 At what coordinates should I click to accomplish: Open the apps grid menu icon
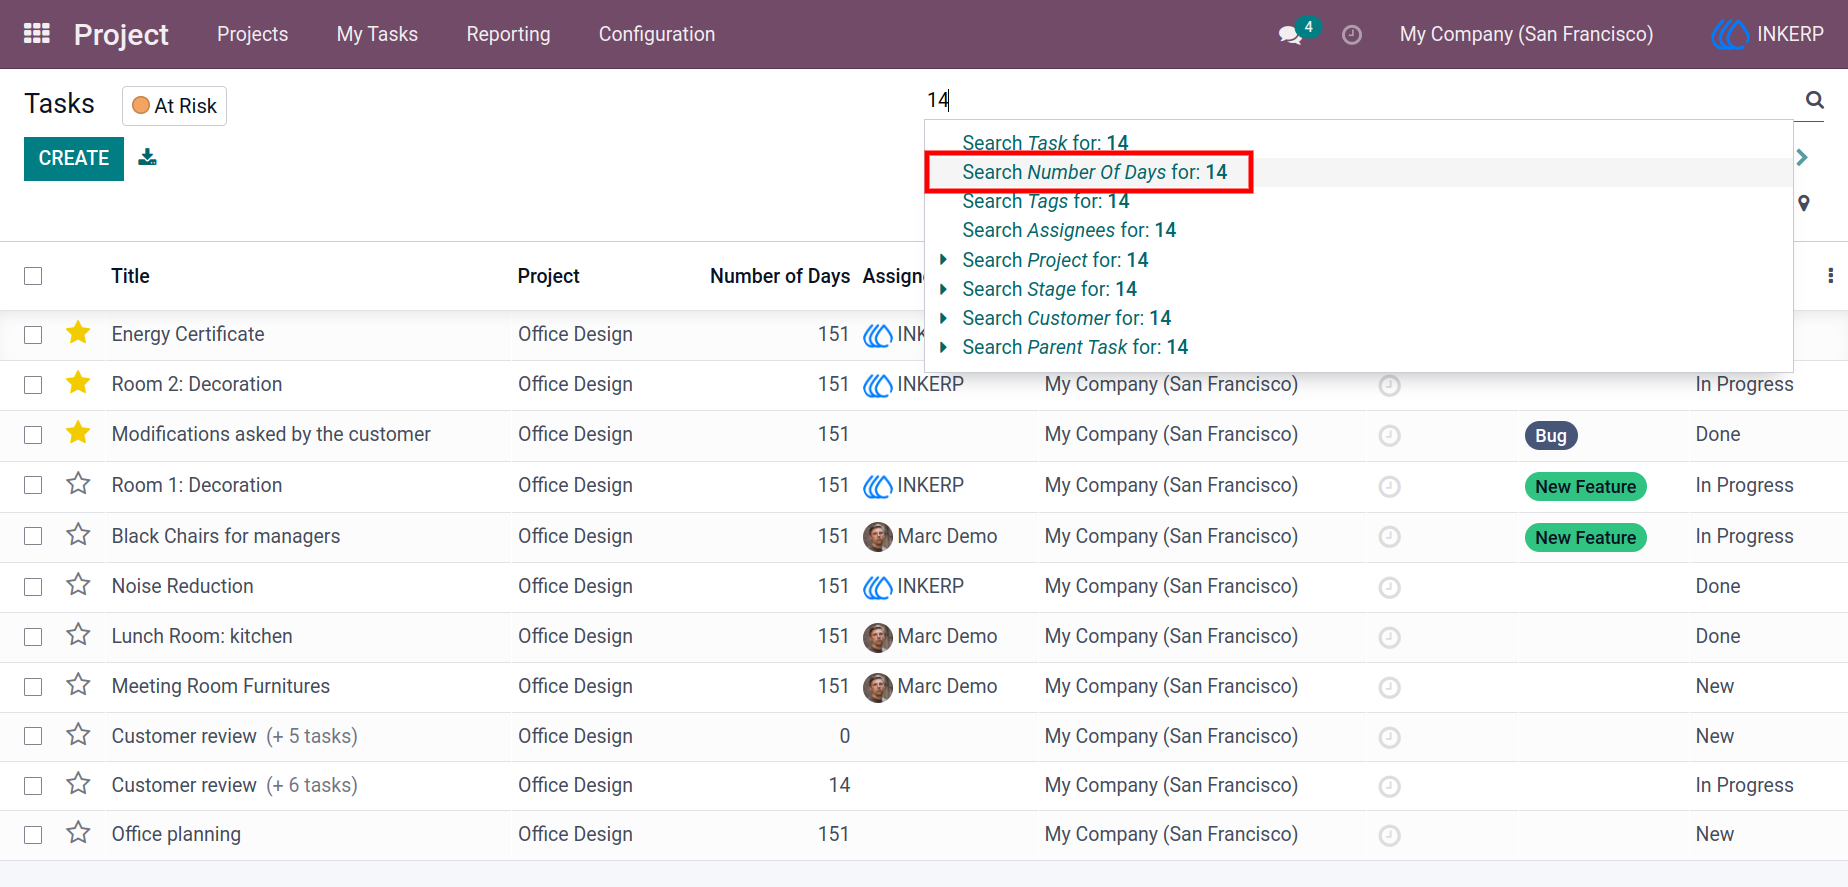click(x=37, y=34)
